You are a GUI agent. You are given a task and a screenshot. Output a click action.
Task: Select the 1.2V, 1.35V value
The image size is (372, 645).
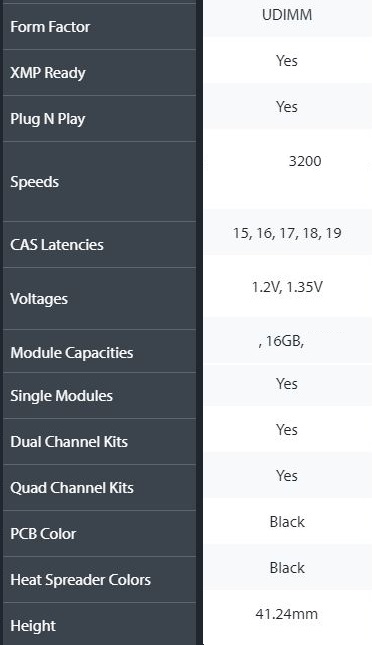[287, 287]
